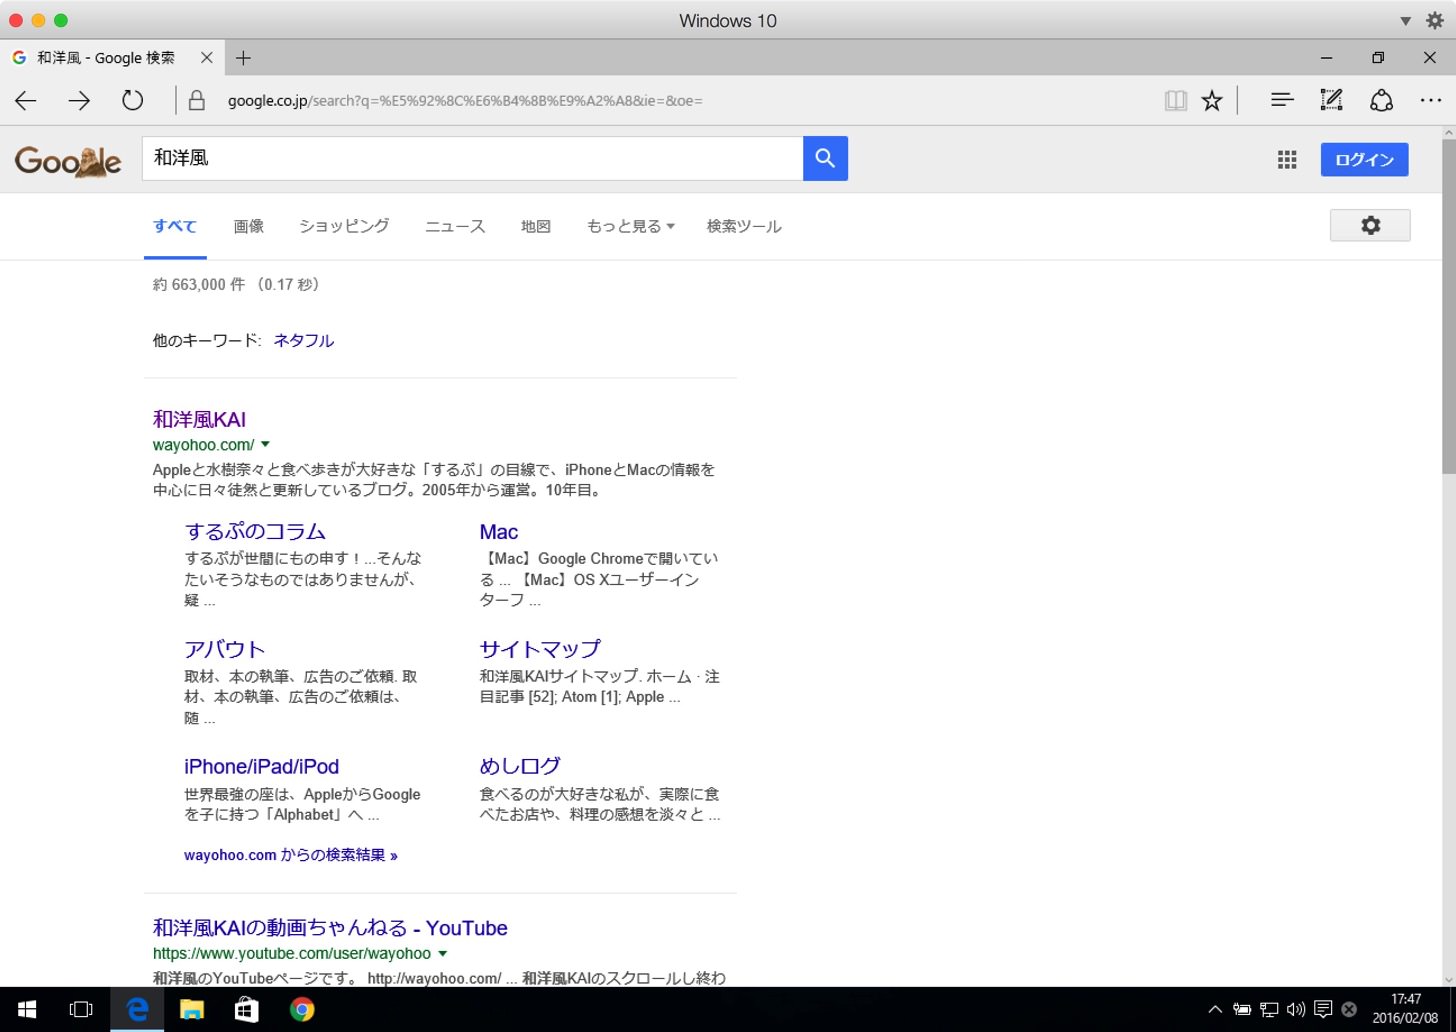The width and height of the screenshot is (1456, 1032).
Task: Add page to favorites with star icon
Action: (x=1212, y=100)
